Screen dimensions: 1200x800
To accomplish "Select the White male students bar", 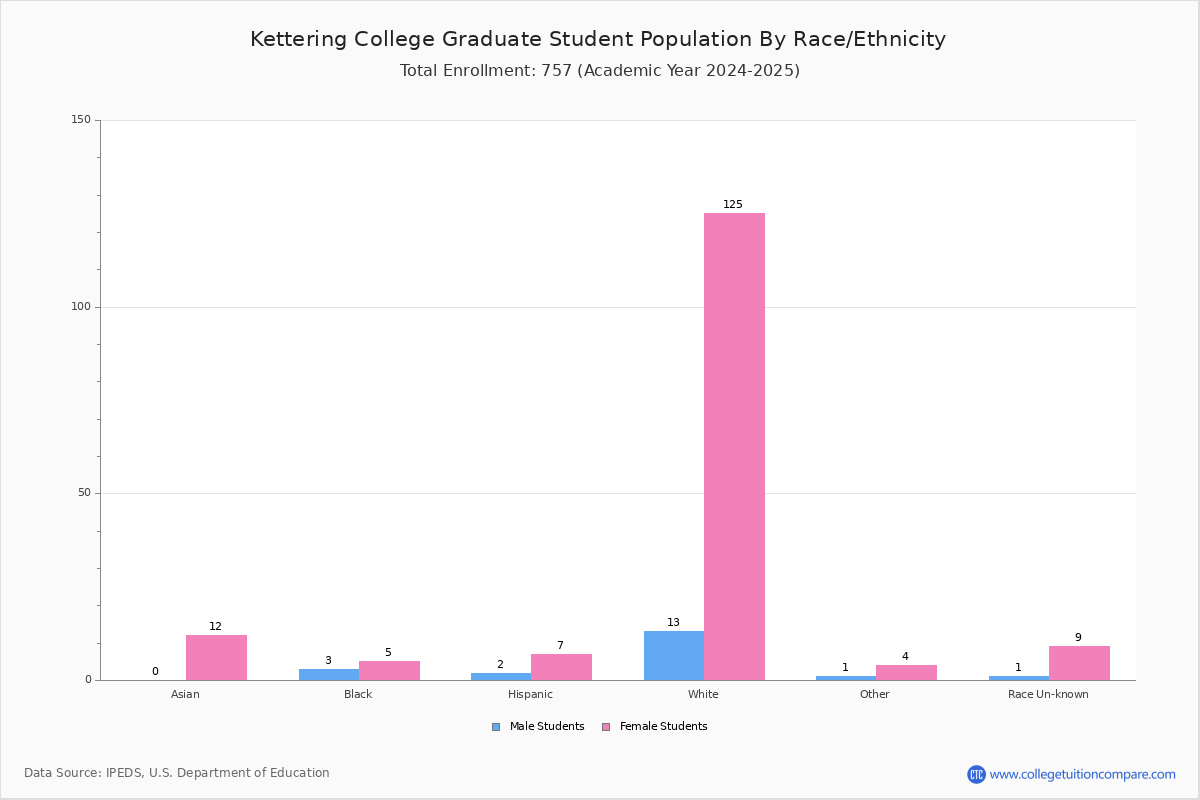I will (x=674, y=656).
